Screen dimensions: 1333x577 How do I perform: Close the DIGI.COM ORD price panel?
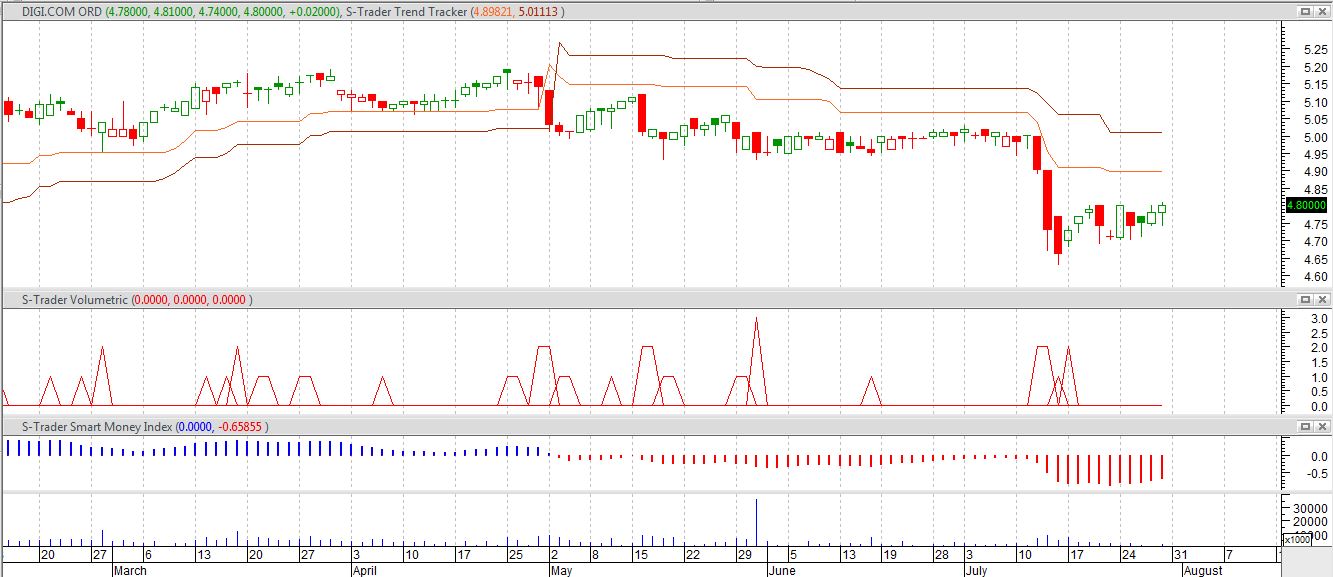1321,11
